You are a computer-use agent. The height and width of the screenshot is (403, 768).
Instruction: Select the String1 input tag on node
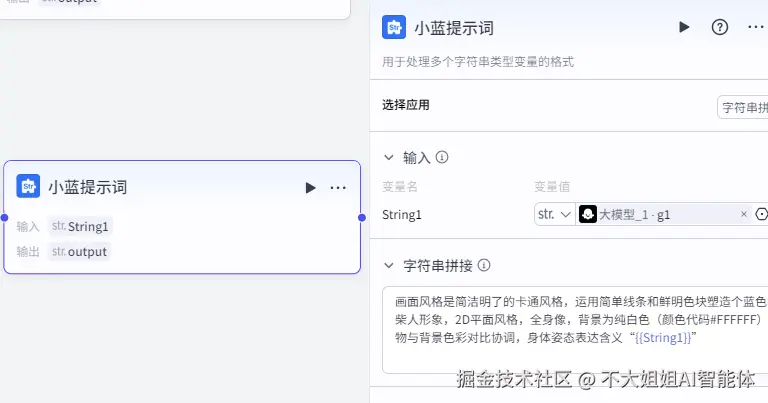tap(80, 226)
